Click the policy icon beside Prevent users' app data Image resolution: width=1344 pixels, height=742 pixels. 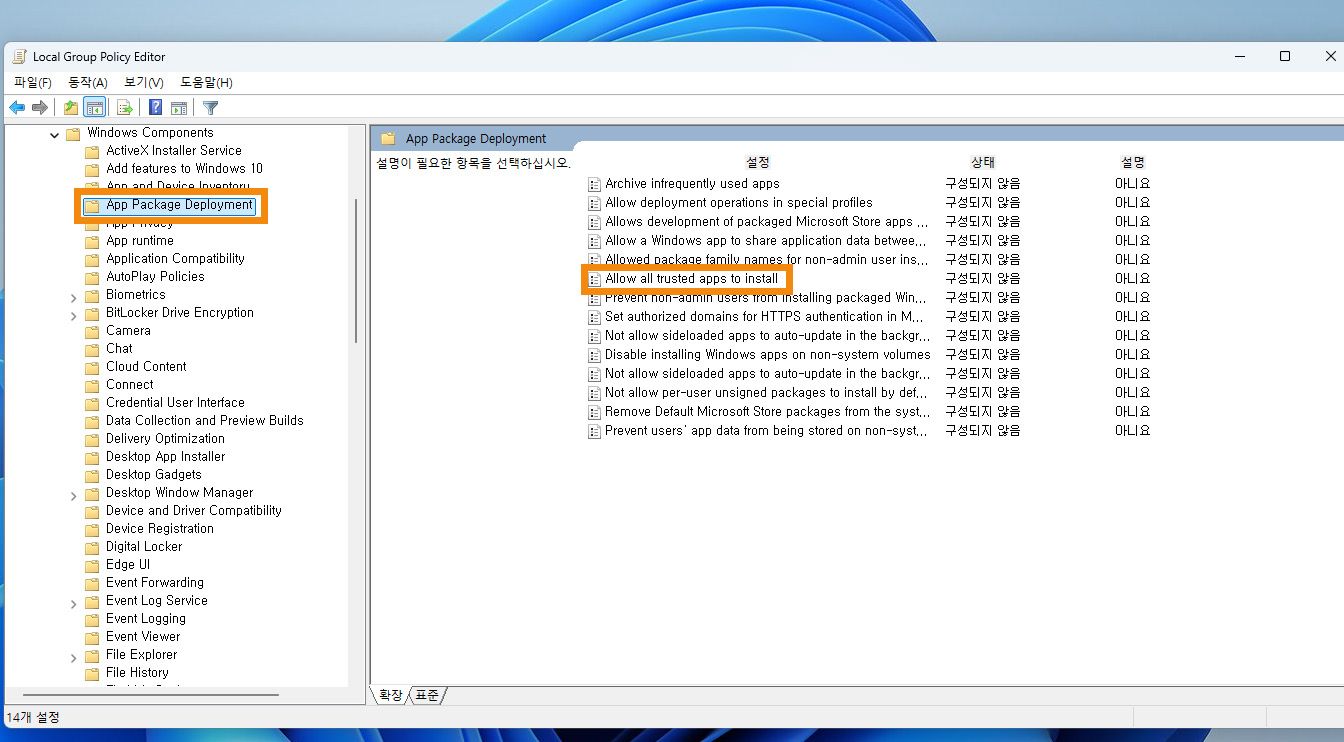[594, 431]
